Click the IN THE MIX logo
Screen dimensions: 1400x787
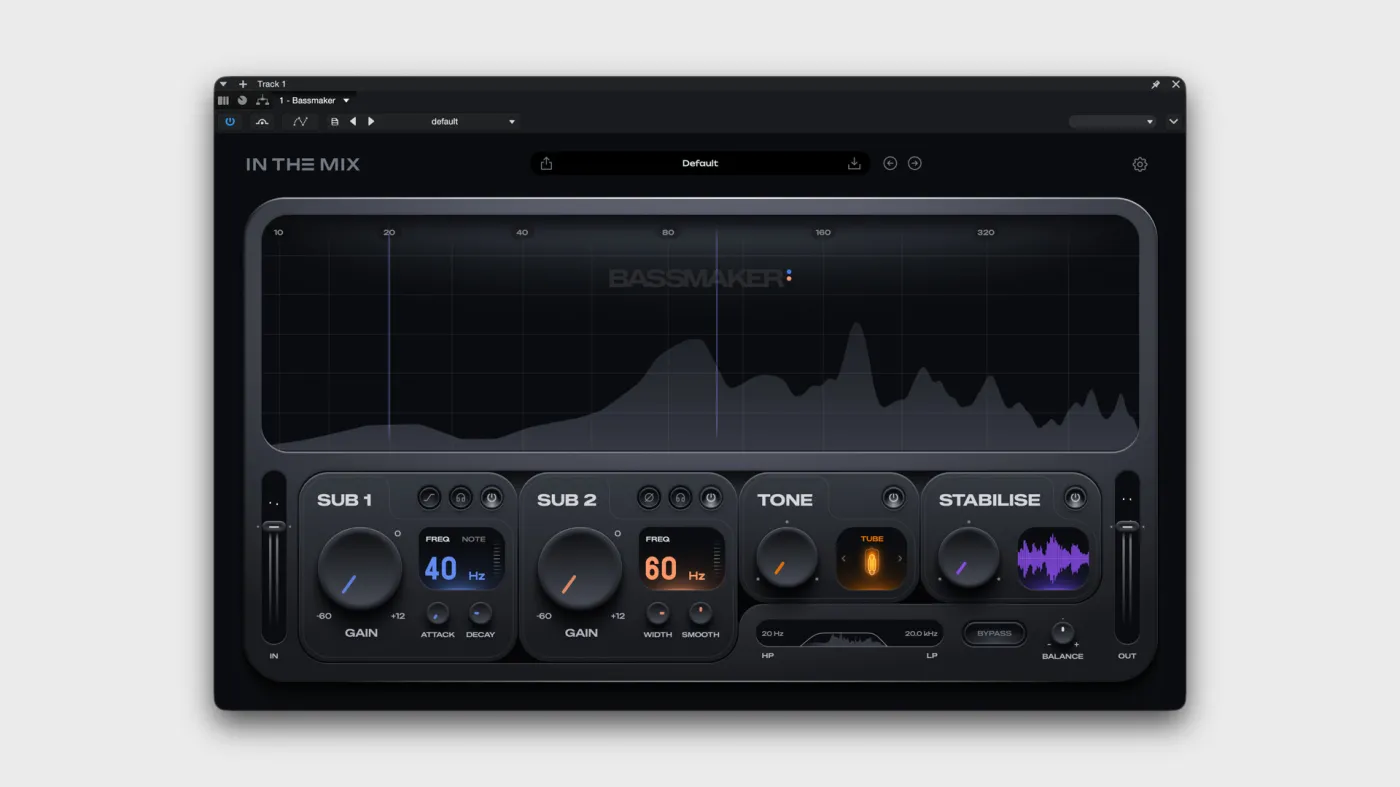[303, 164]
